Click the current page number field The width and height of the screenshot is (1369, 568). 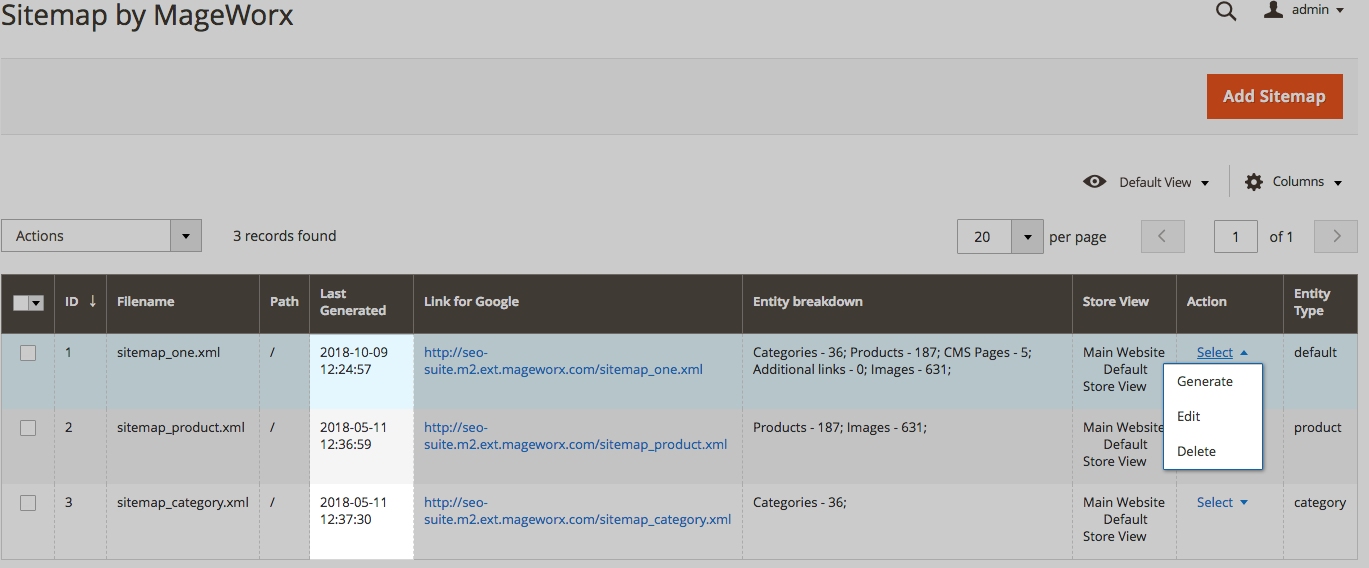[1236, 237]
